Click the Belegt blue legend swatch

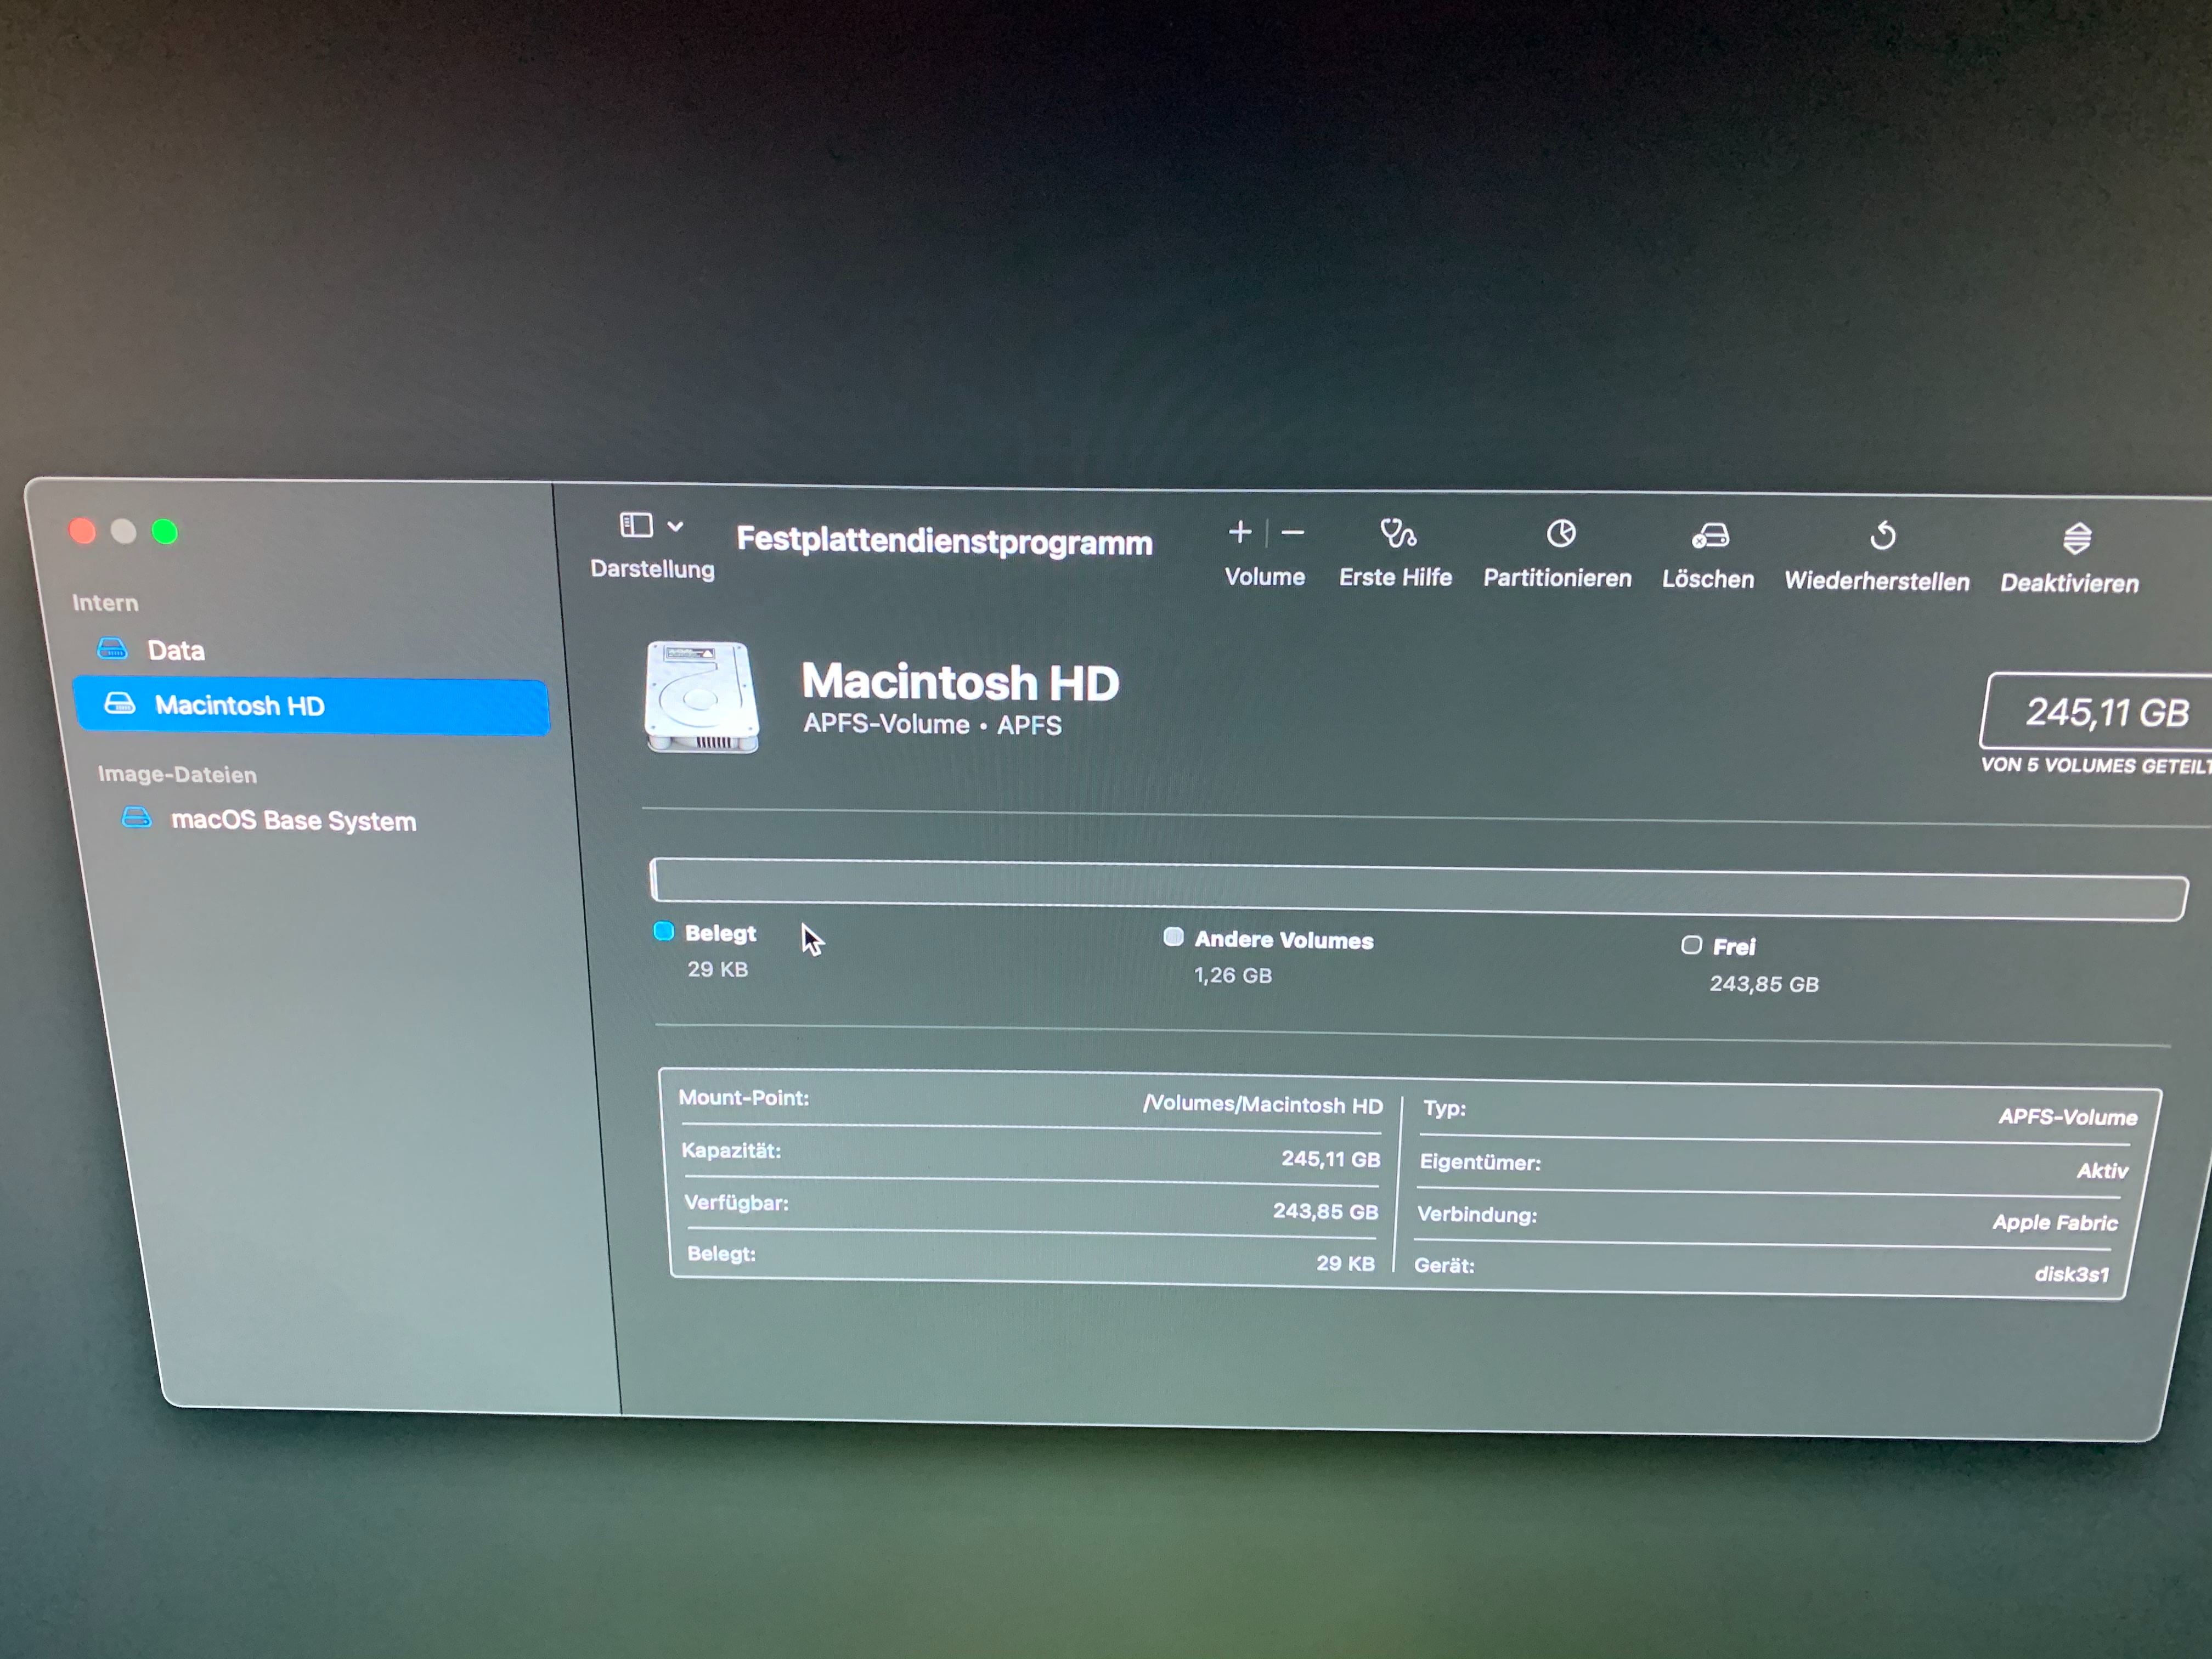click(x=663, y=932)
